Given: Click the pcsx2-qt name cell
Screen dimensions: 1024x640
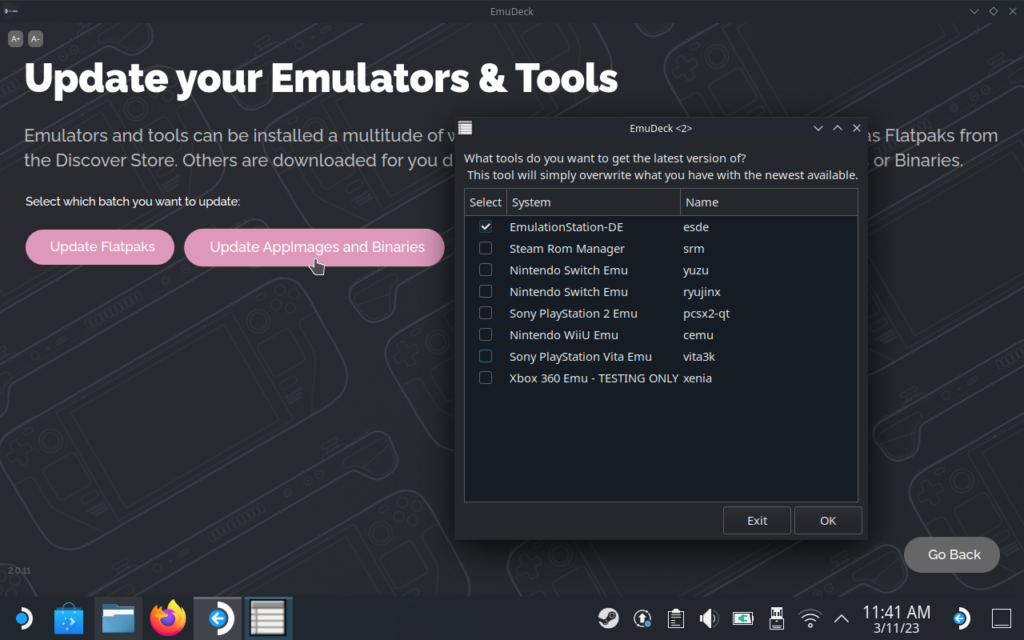Looking at the screenshot, I should click(x=706, y=313).
